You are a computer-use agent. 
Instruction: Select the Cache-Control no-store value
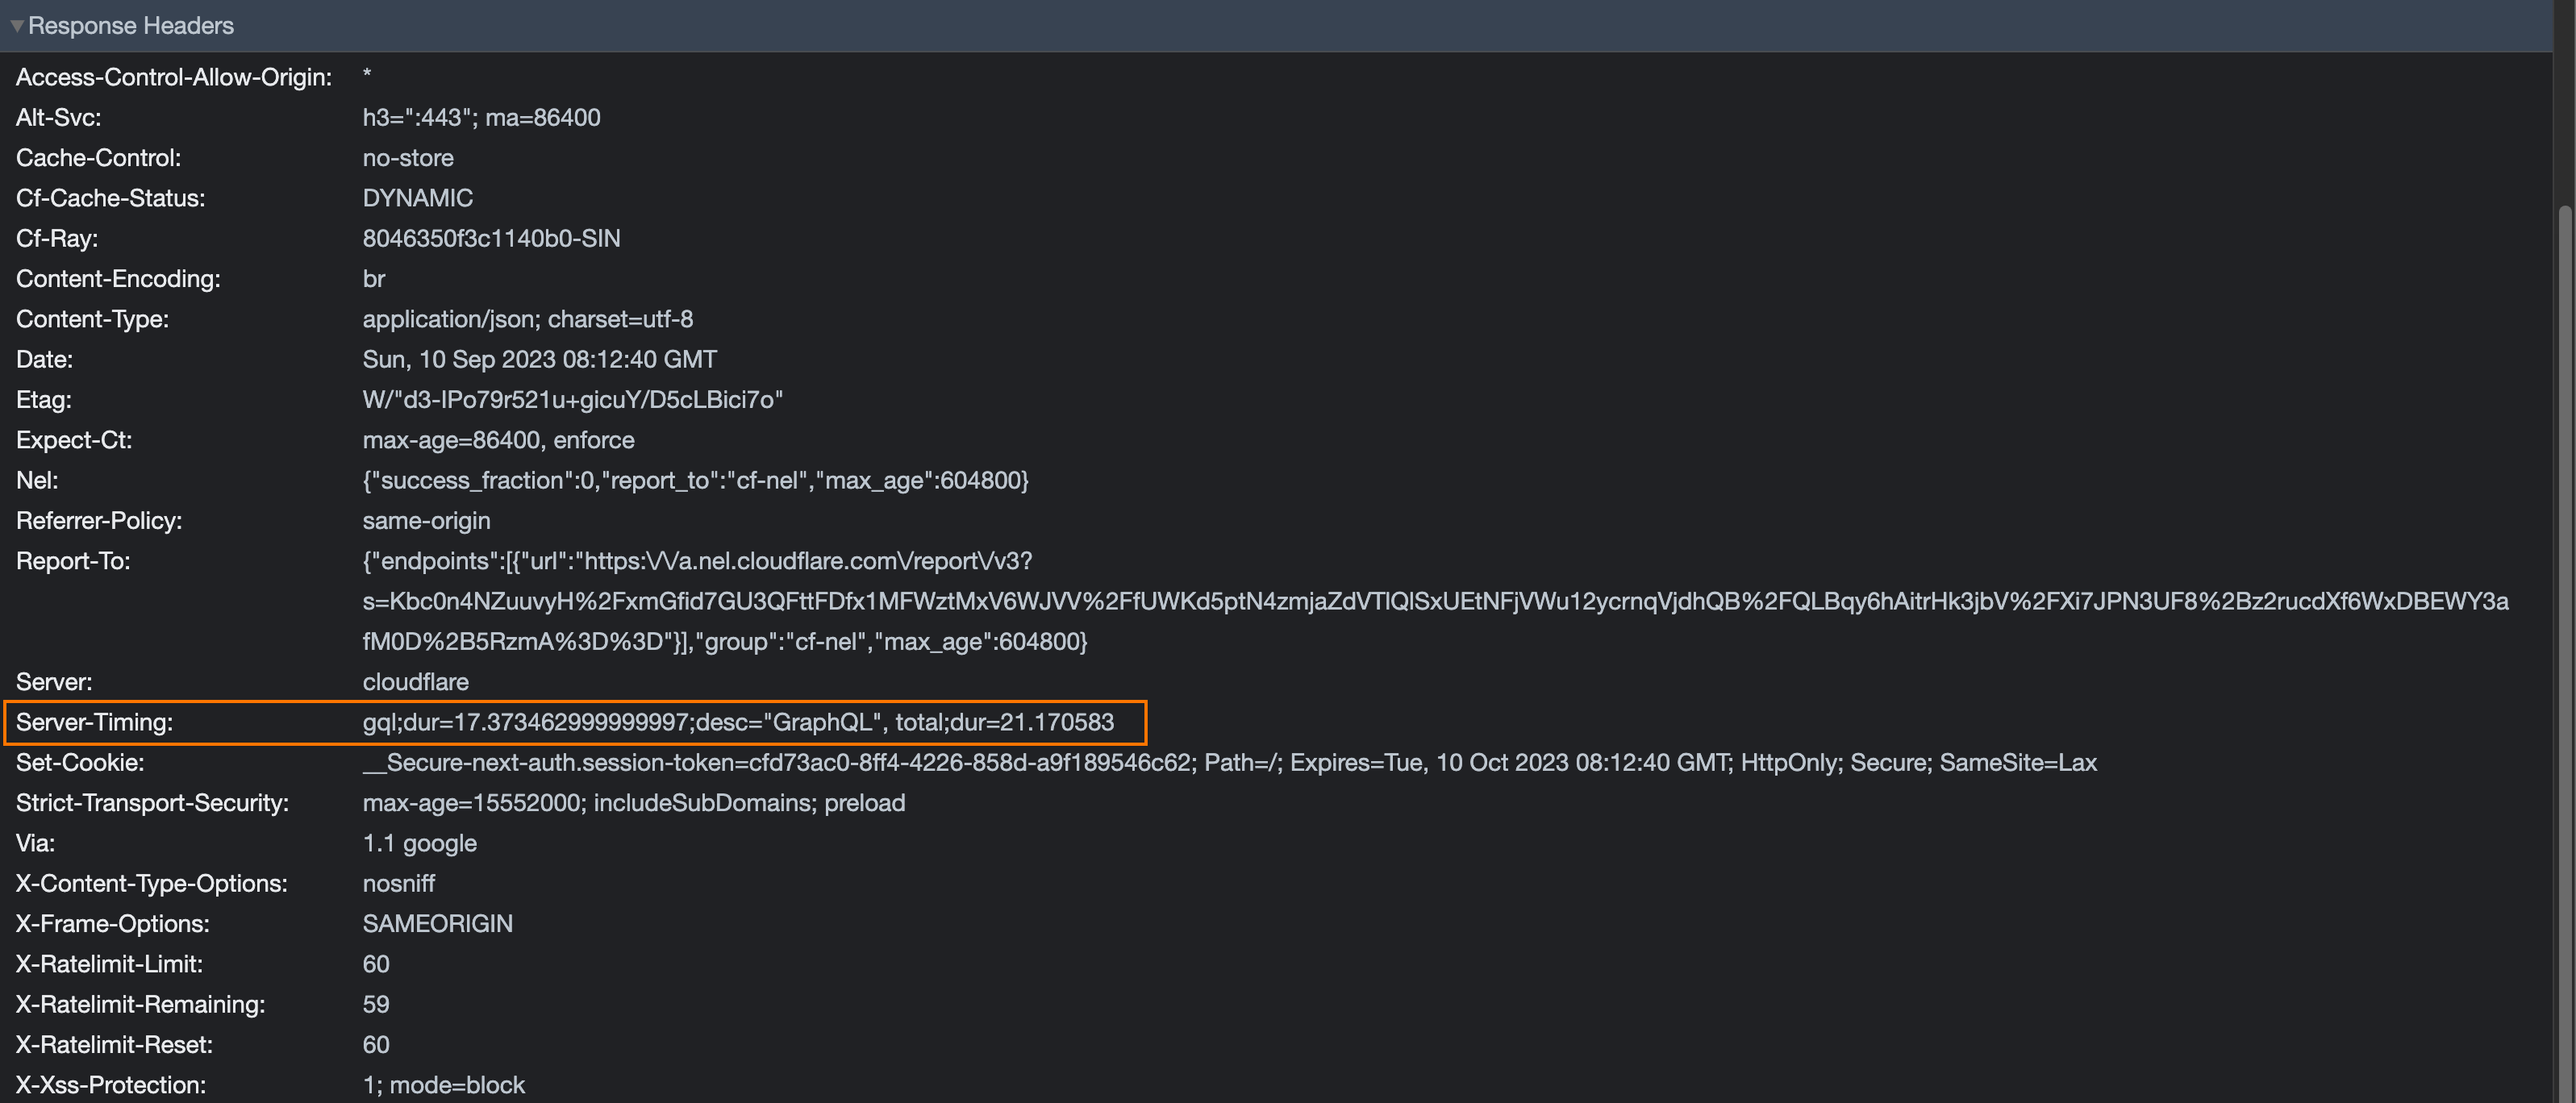pyautogui.click(x=407, y=158)
